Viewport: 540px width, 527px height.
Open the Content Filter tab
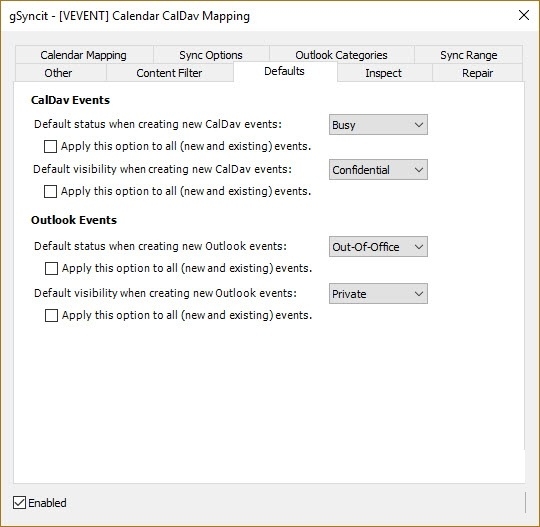tap(169, 73)
